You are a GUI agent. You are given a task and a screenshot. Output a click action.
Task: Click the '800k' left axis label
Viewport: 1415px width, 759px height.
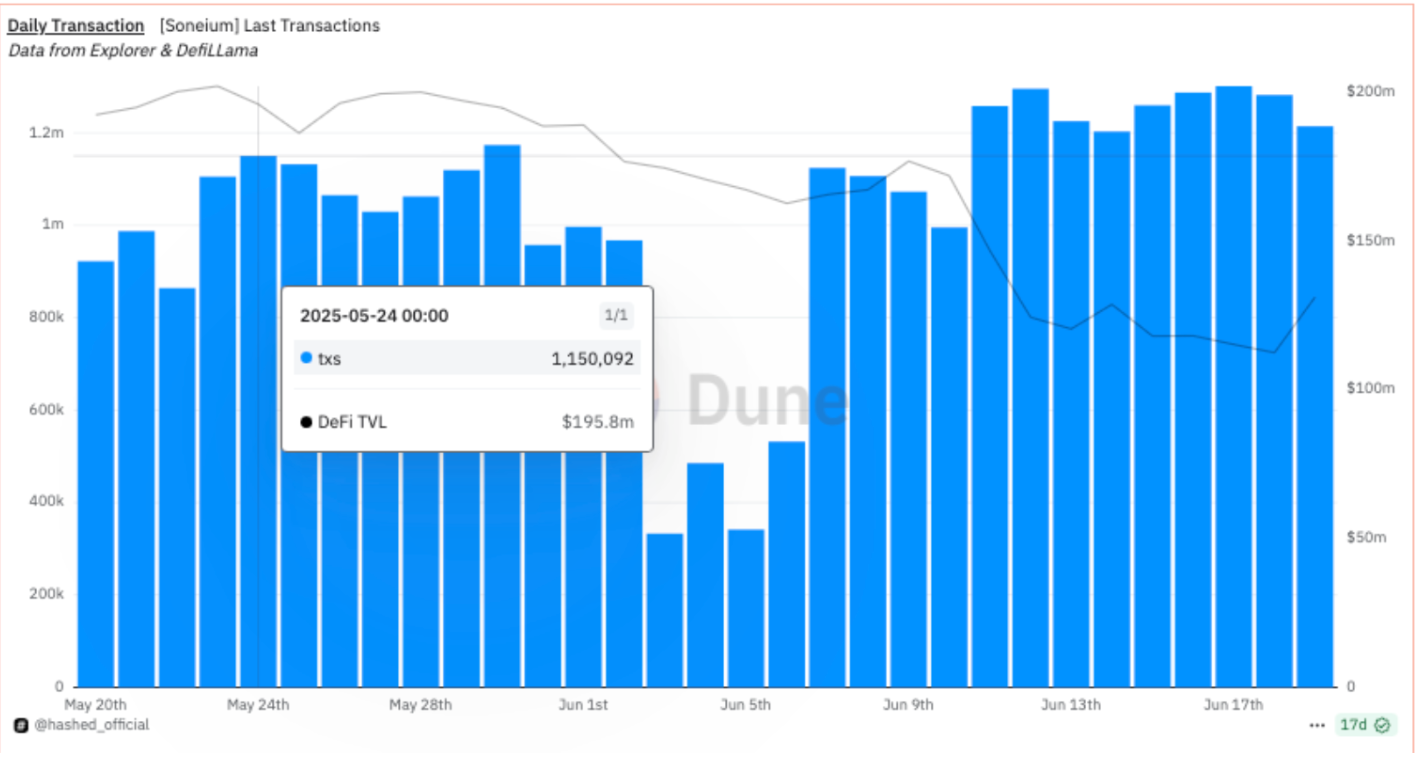coord(47,317)
